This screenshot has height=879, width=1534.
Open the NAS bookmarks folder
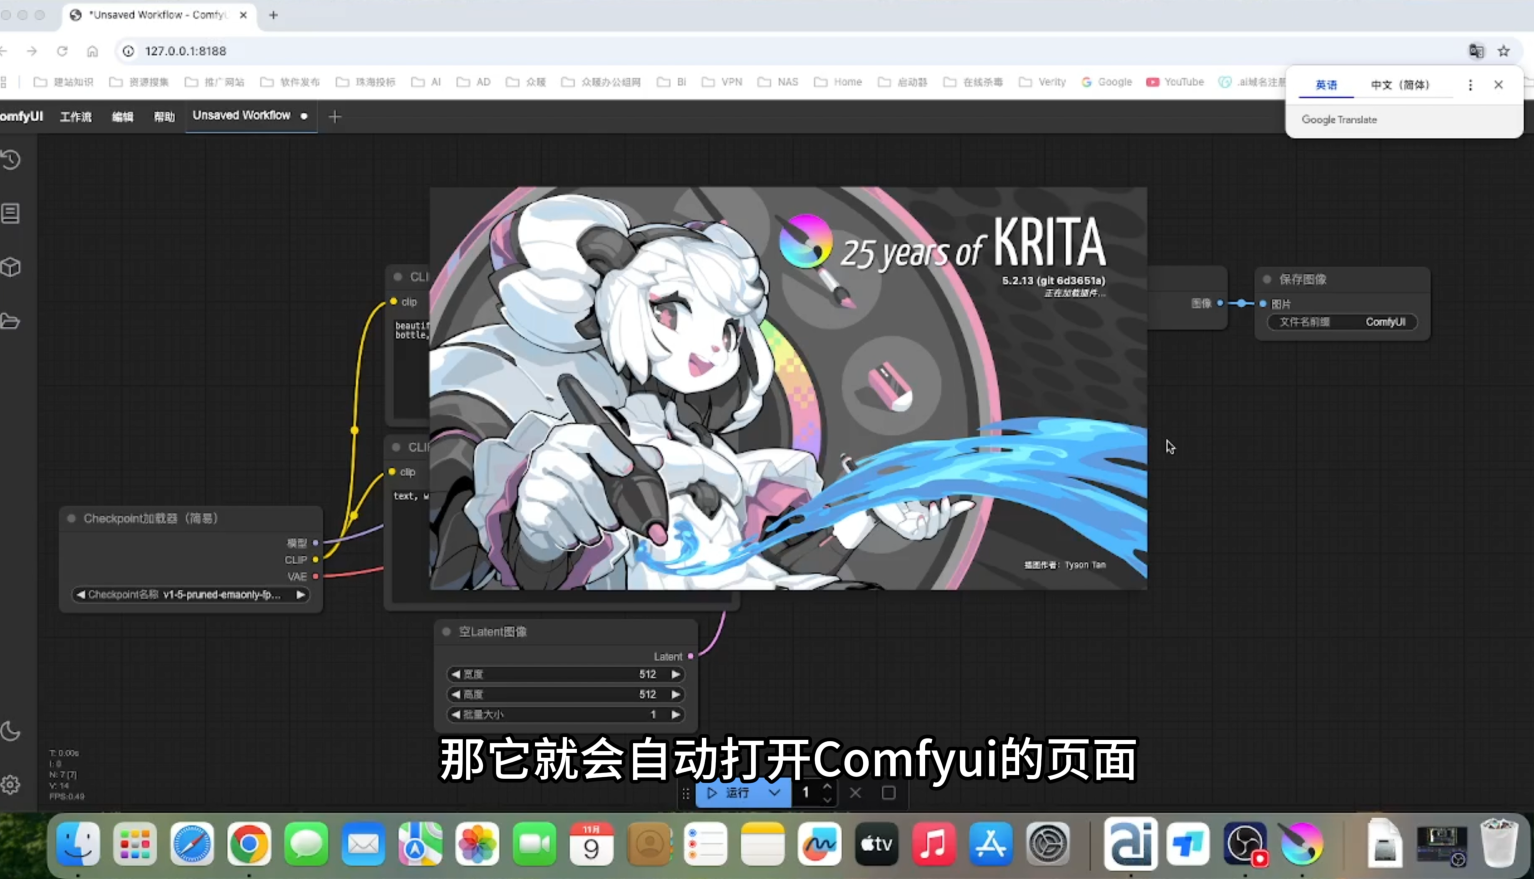click(778, 82)
